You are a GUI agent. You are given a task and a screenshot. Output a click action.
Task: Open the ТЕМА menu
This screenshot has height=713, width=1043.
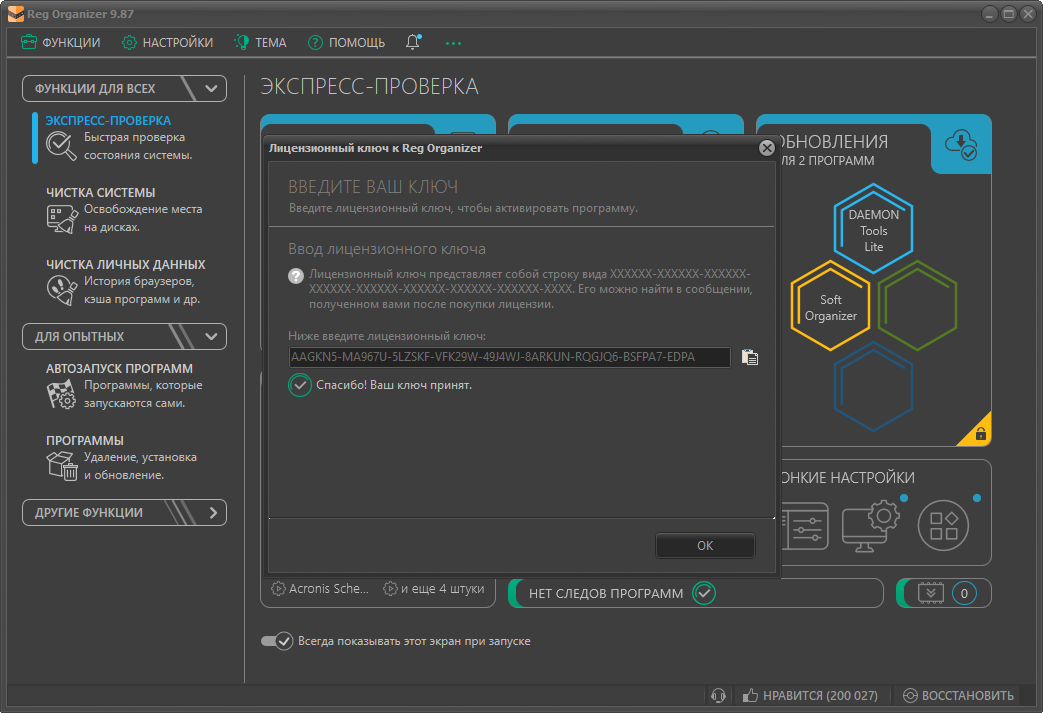pyautogui.click(x=260, y=42)
